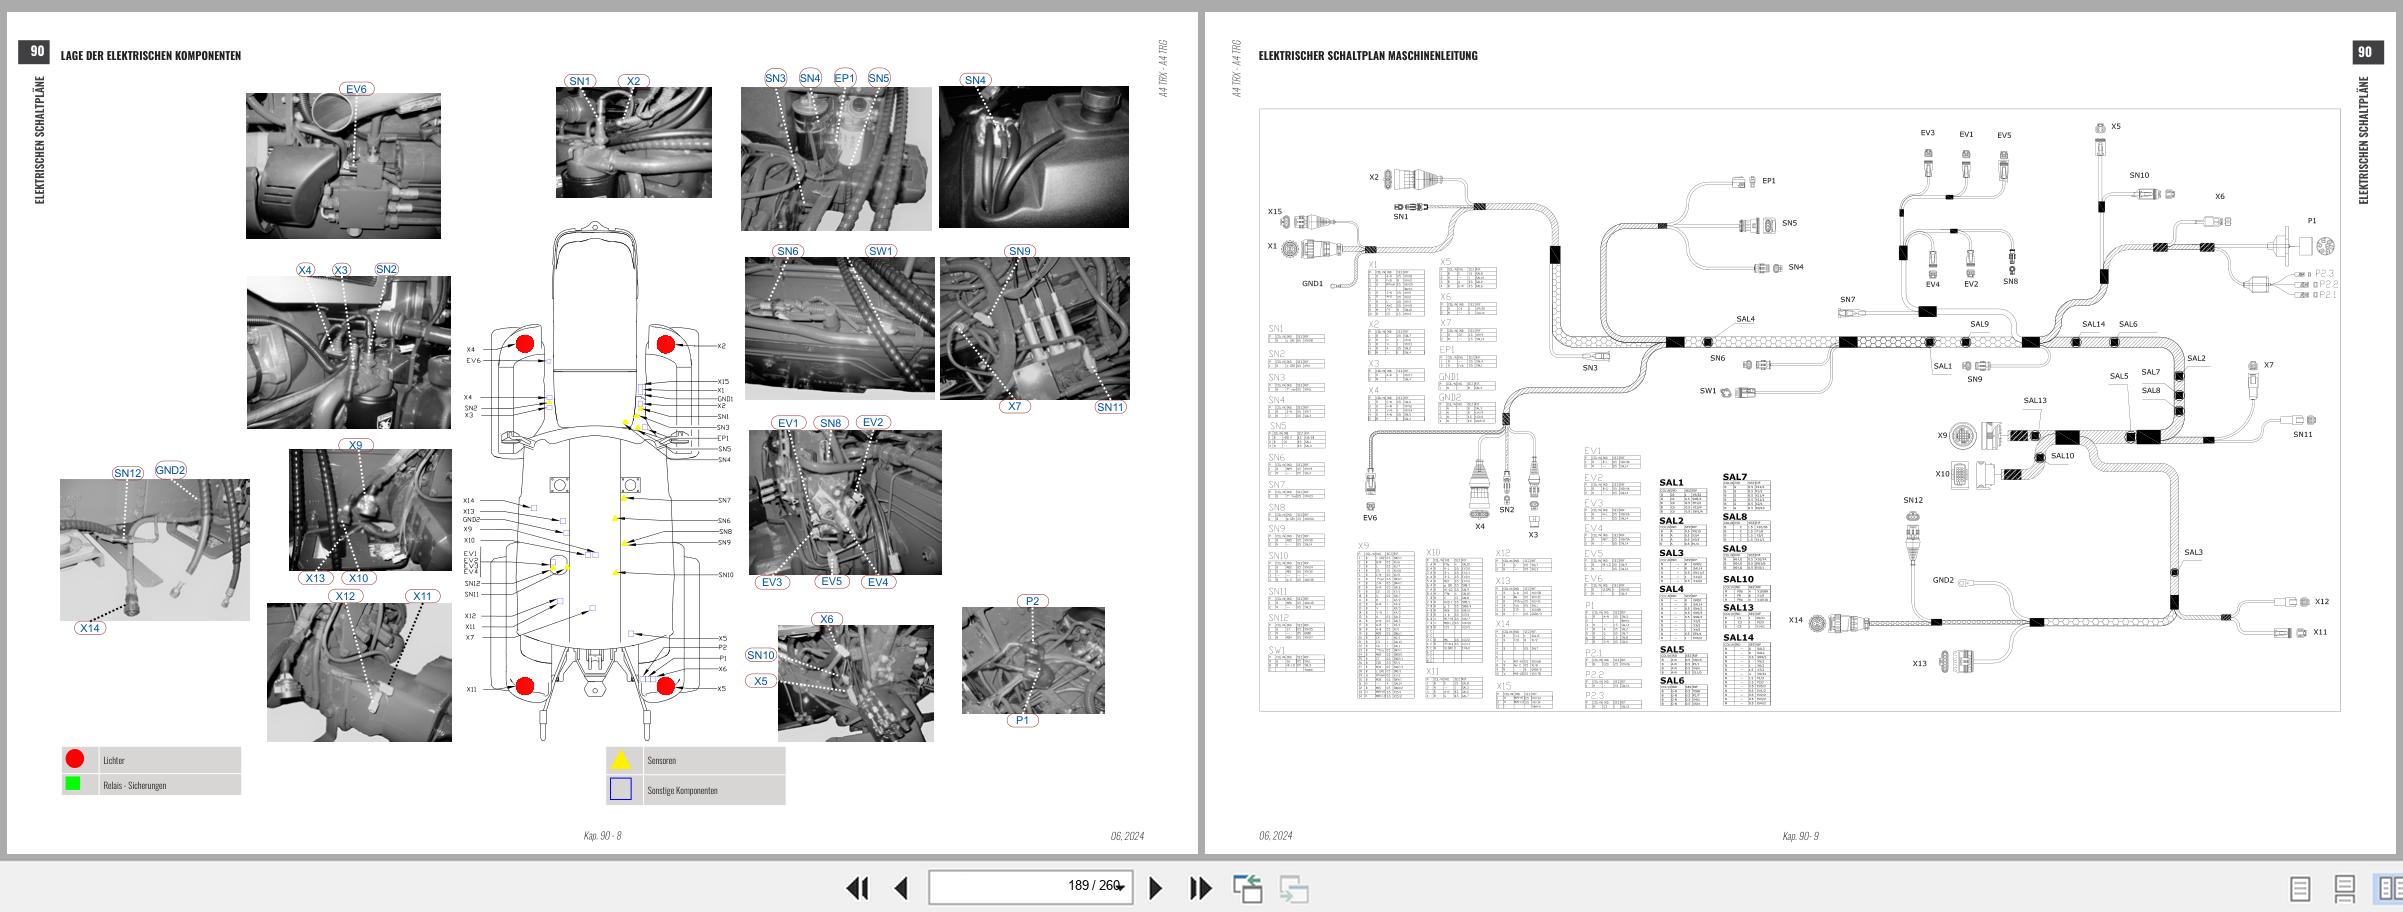2403x912 pixels.
Task: Click the X14 callout bubble below the photo
Action: pos(90,628)
